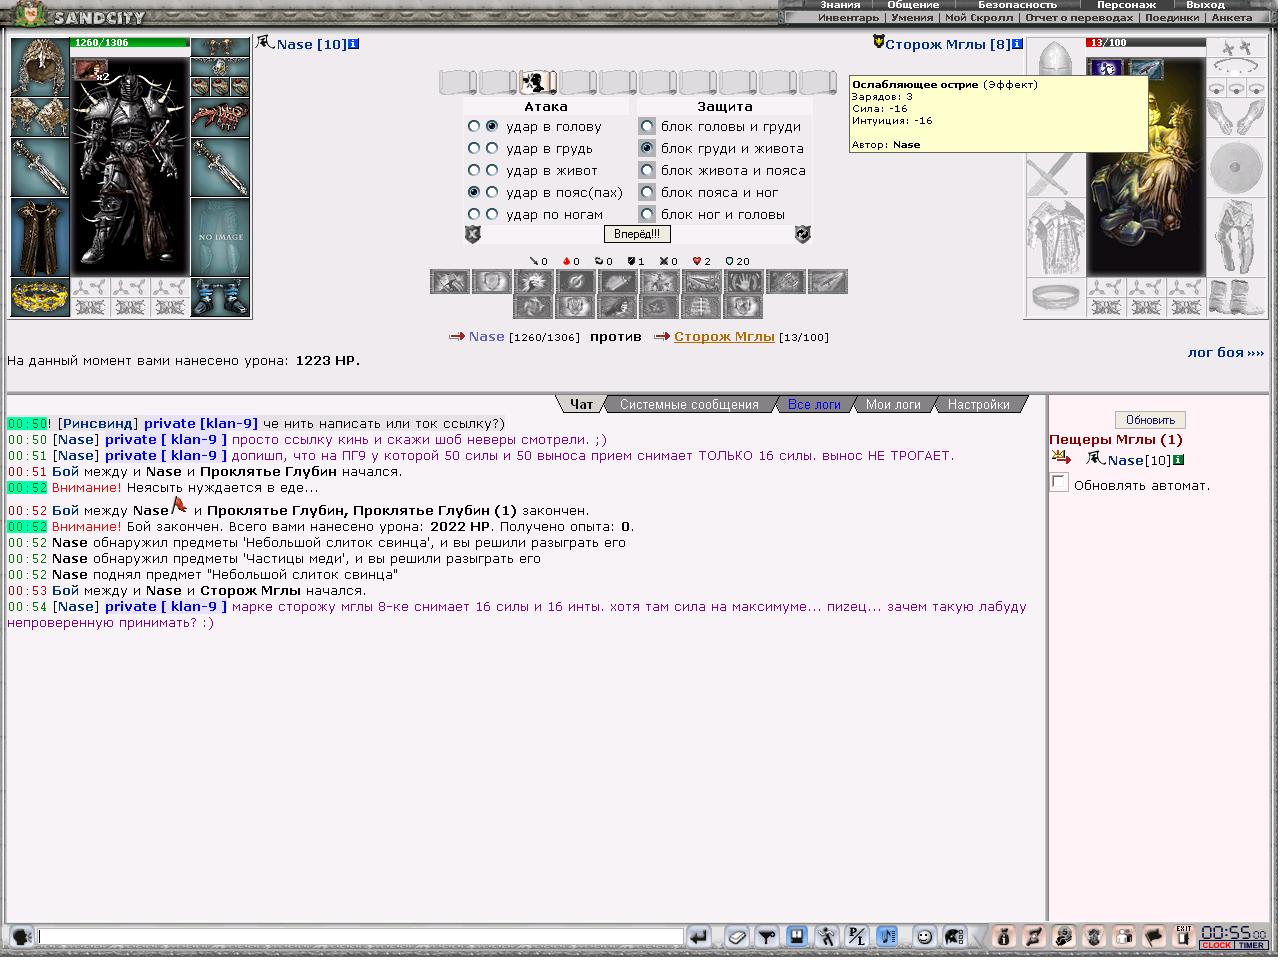The image size is (1280, 960).
Task: Click Nase's cloak armor slot
Action: (40, 237)
